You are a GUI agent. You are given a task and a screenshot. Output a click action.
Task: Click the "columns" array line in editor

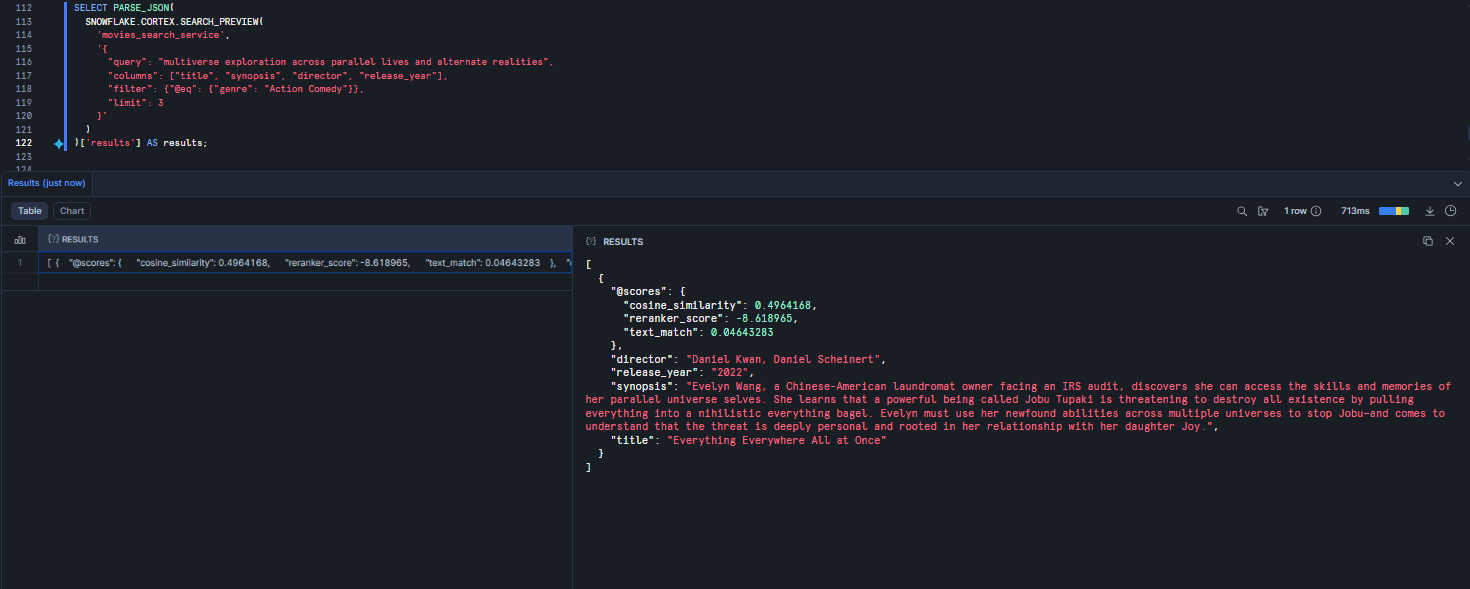tap(278, 76)
